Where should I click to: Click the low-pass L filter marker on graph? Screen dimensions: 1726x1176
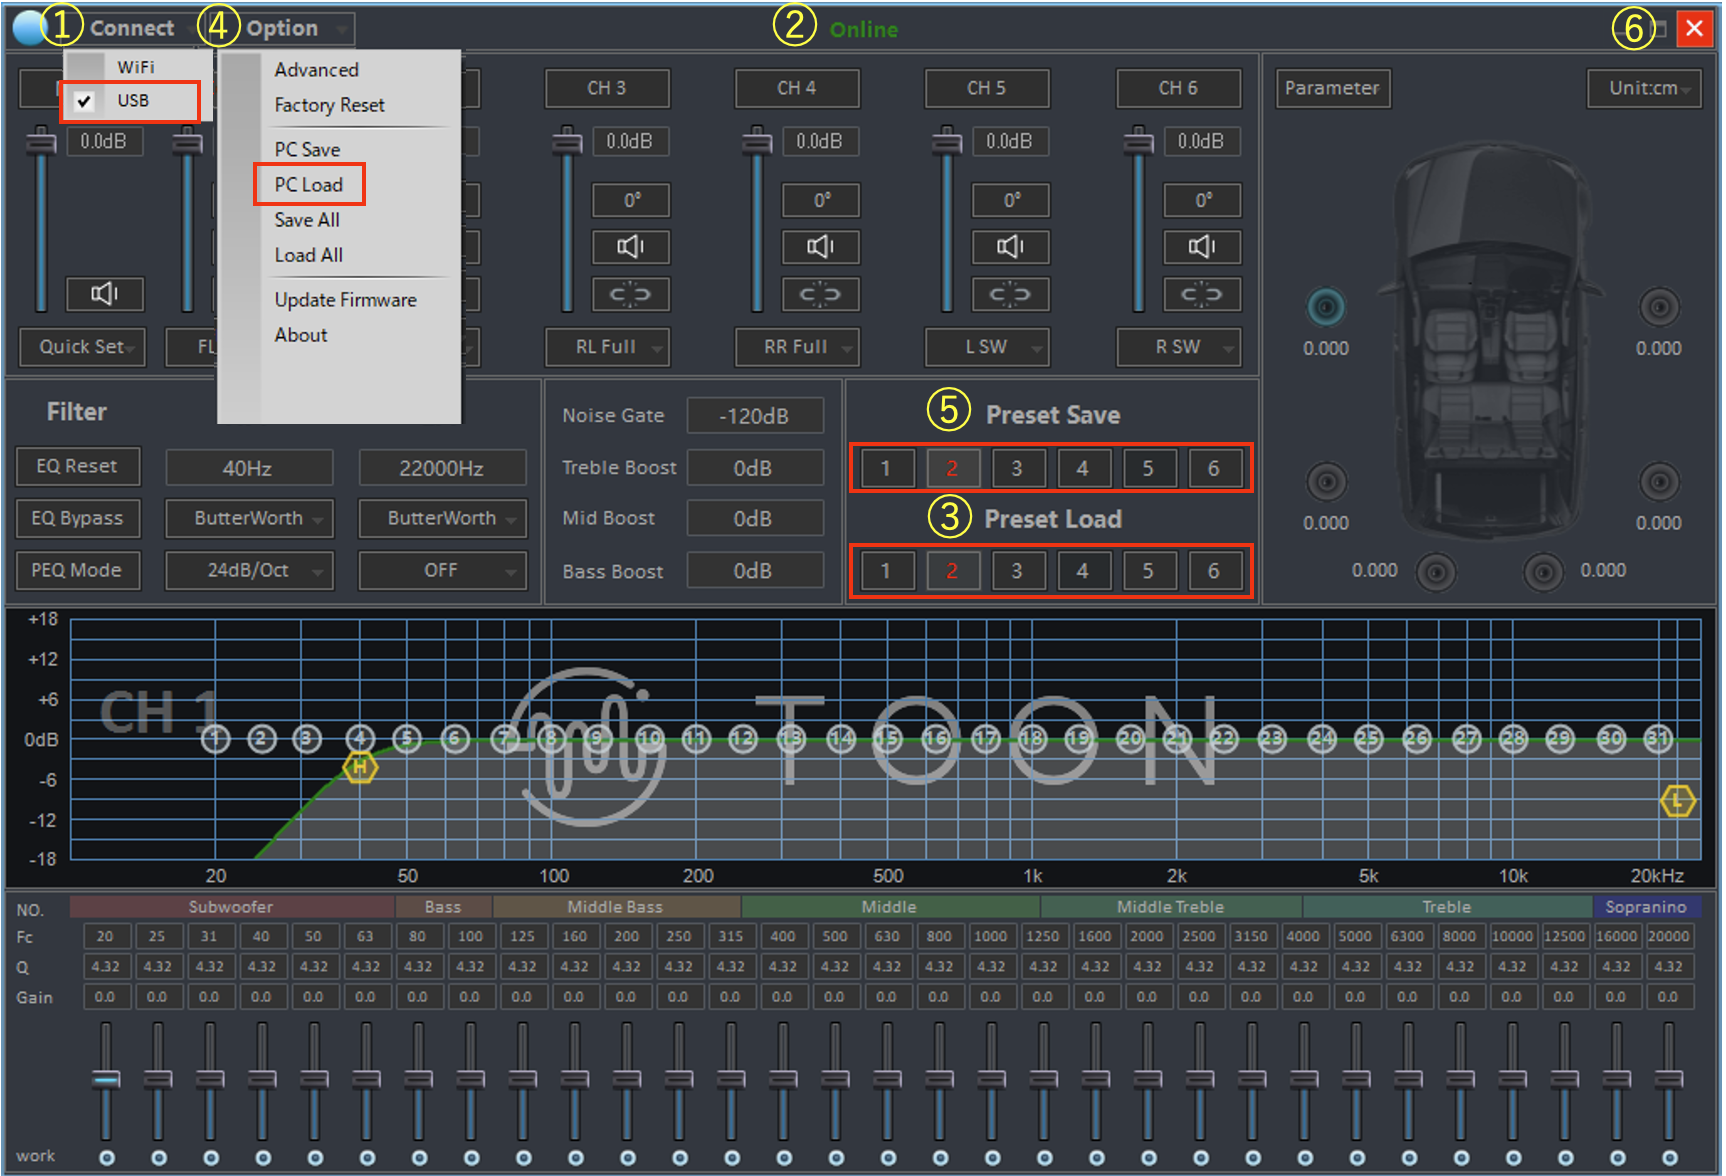pyautogui.click(x=1677, y=801)
